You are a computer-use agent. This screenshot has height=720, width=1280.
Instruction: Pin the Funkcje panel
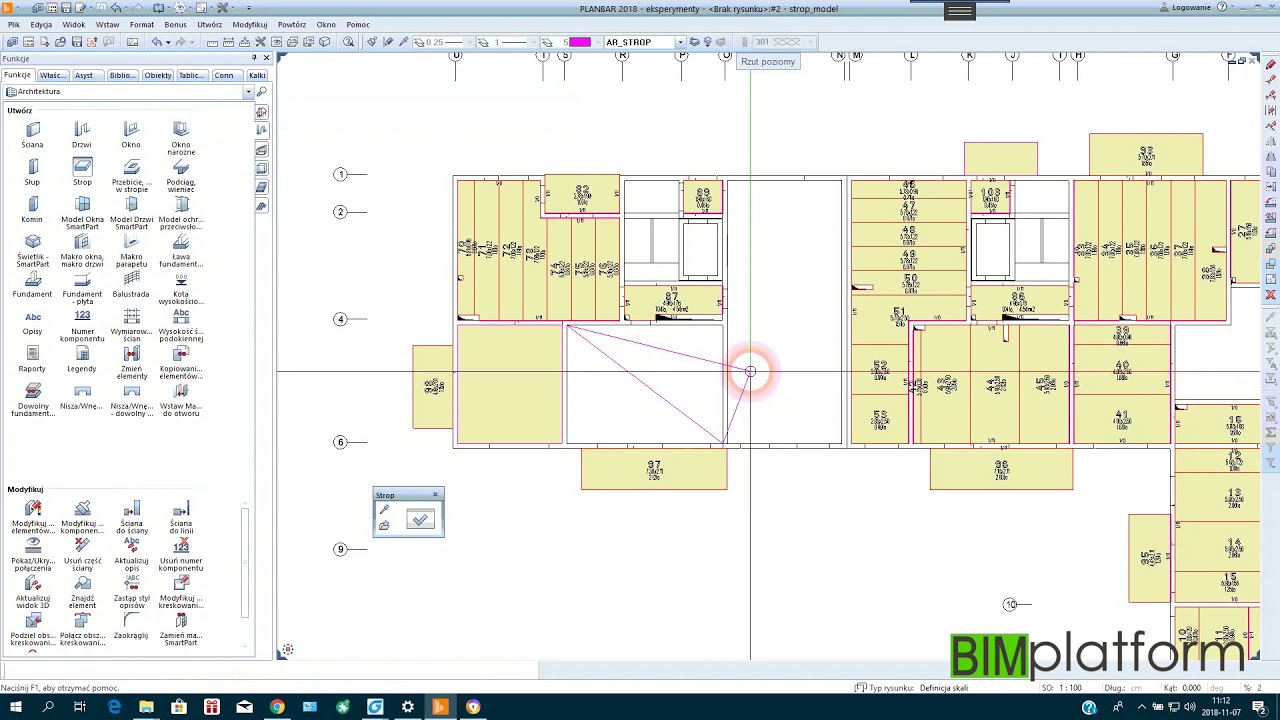pos(254,59)
